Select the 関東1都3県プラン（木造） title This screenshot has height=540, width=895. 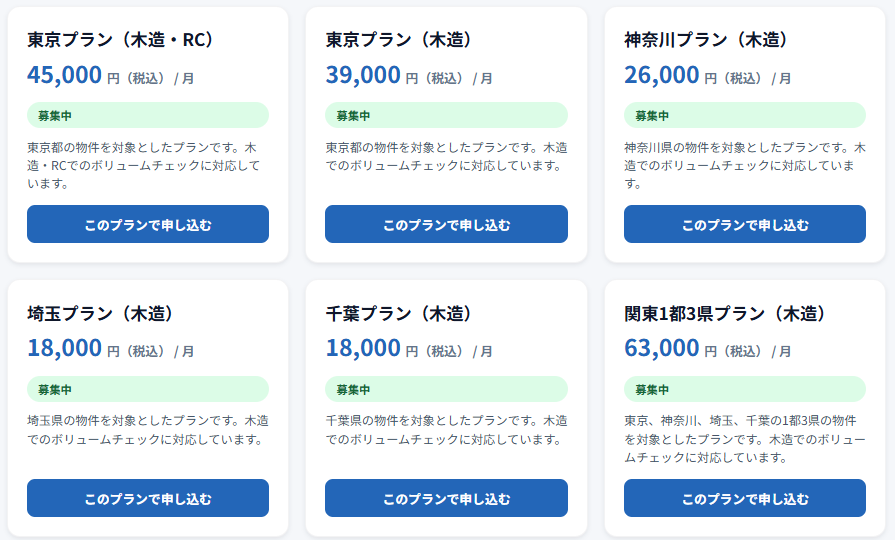click(x=726, y=313)
